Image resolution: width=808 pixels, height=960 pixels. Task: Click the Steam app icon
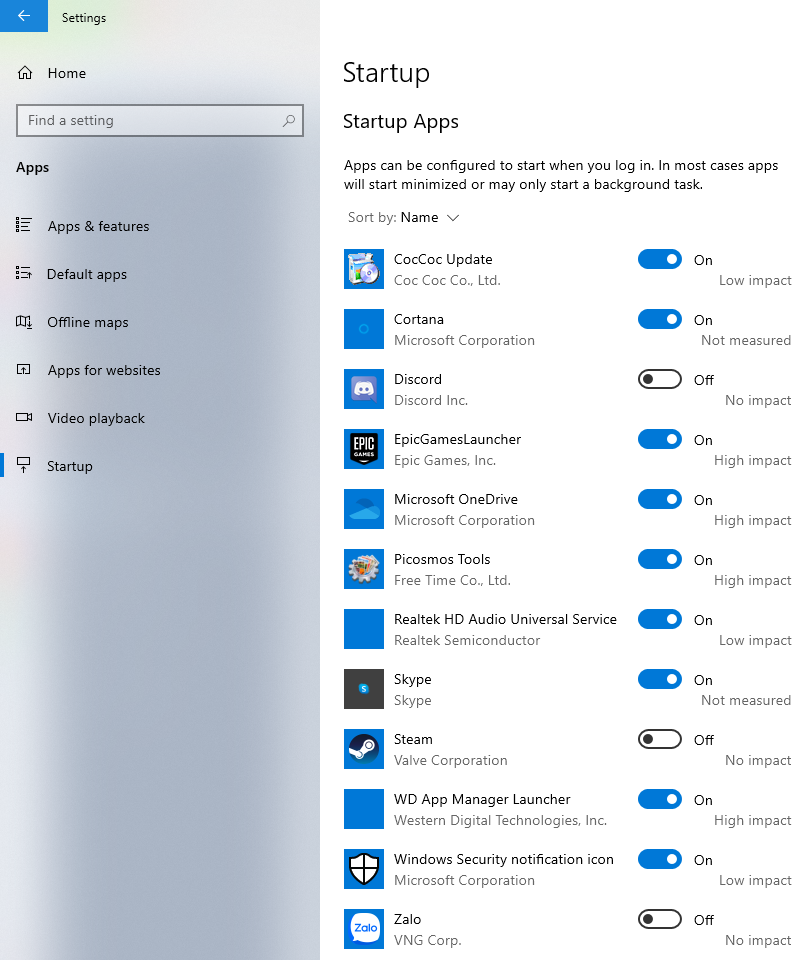364,749
